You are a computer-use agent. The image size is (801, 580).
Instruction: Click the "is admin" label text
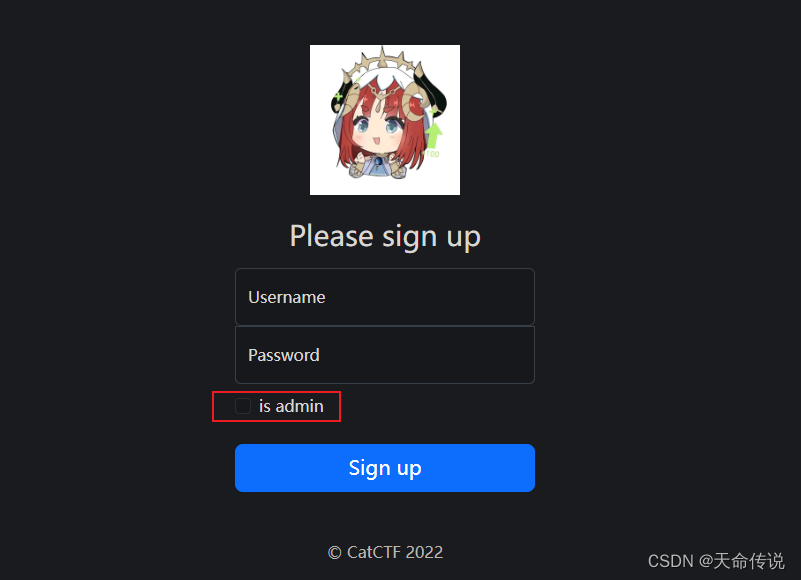(291, 406)
